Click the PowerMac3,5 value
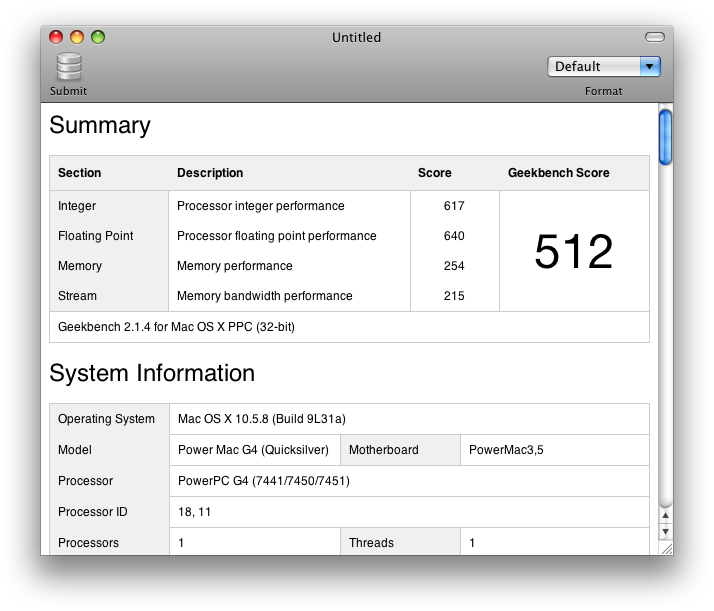 pyautogui.click(x=506, y=450)
